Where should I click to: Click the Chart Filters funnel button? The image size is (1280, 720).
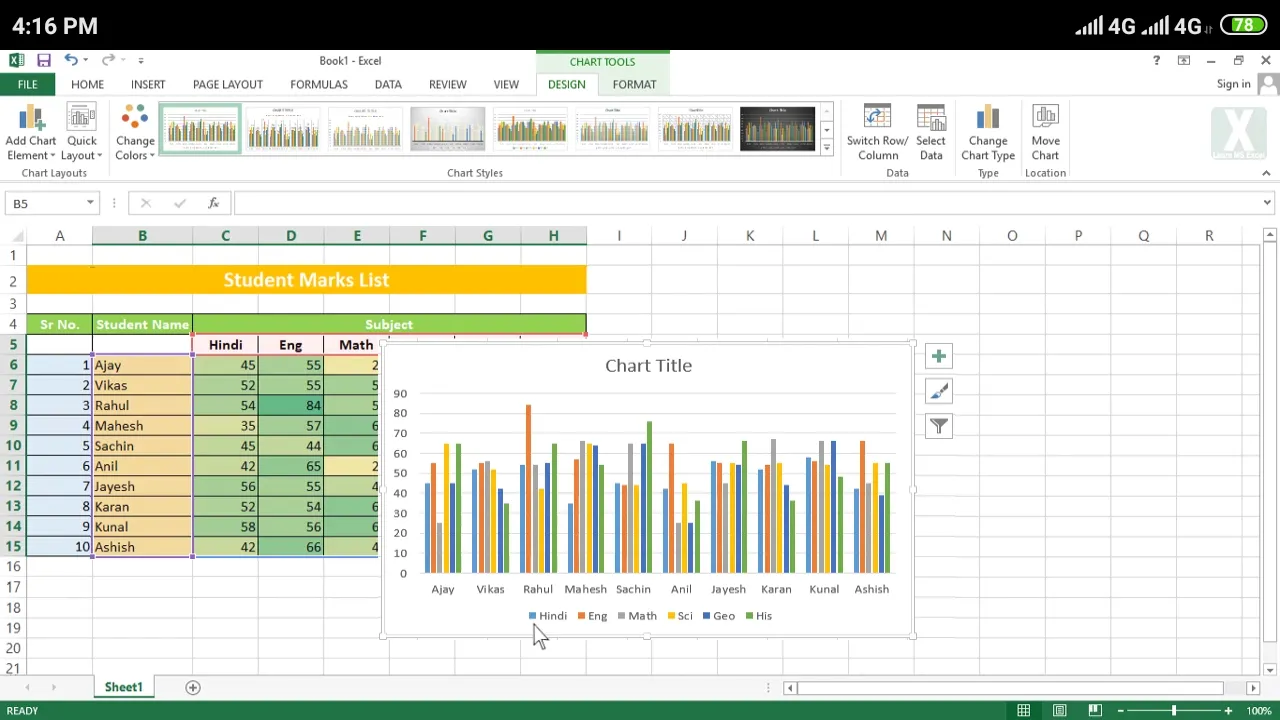click(x=938, y=426)
